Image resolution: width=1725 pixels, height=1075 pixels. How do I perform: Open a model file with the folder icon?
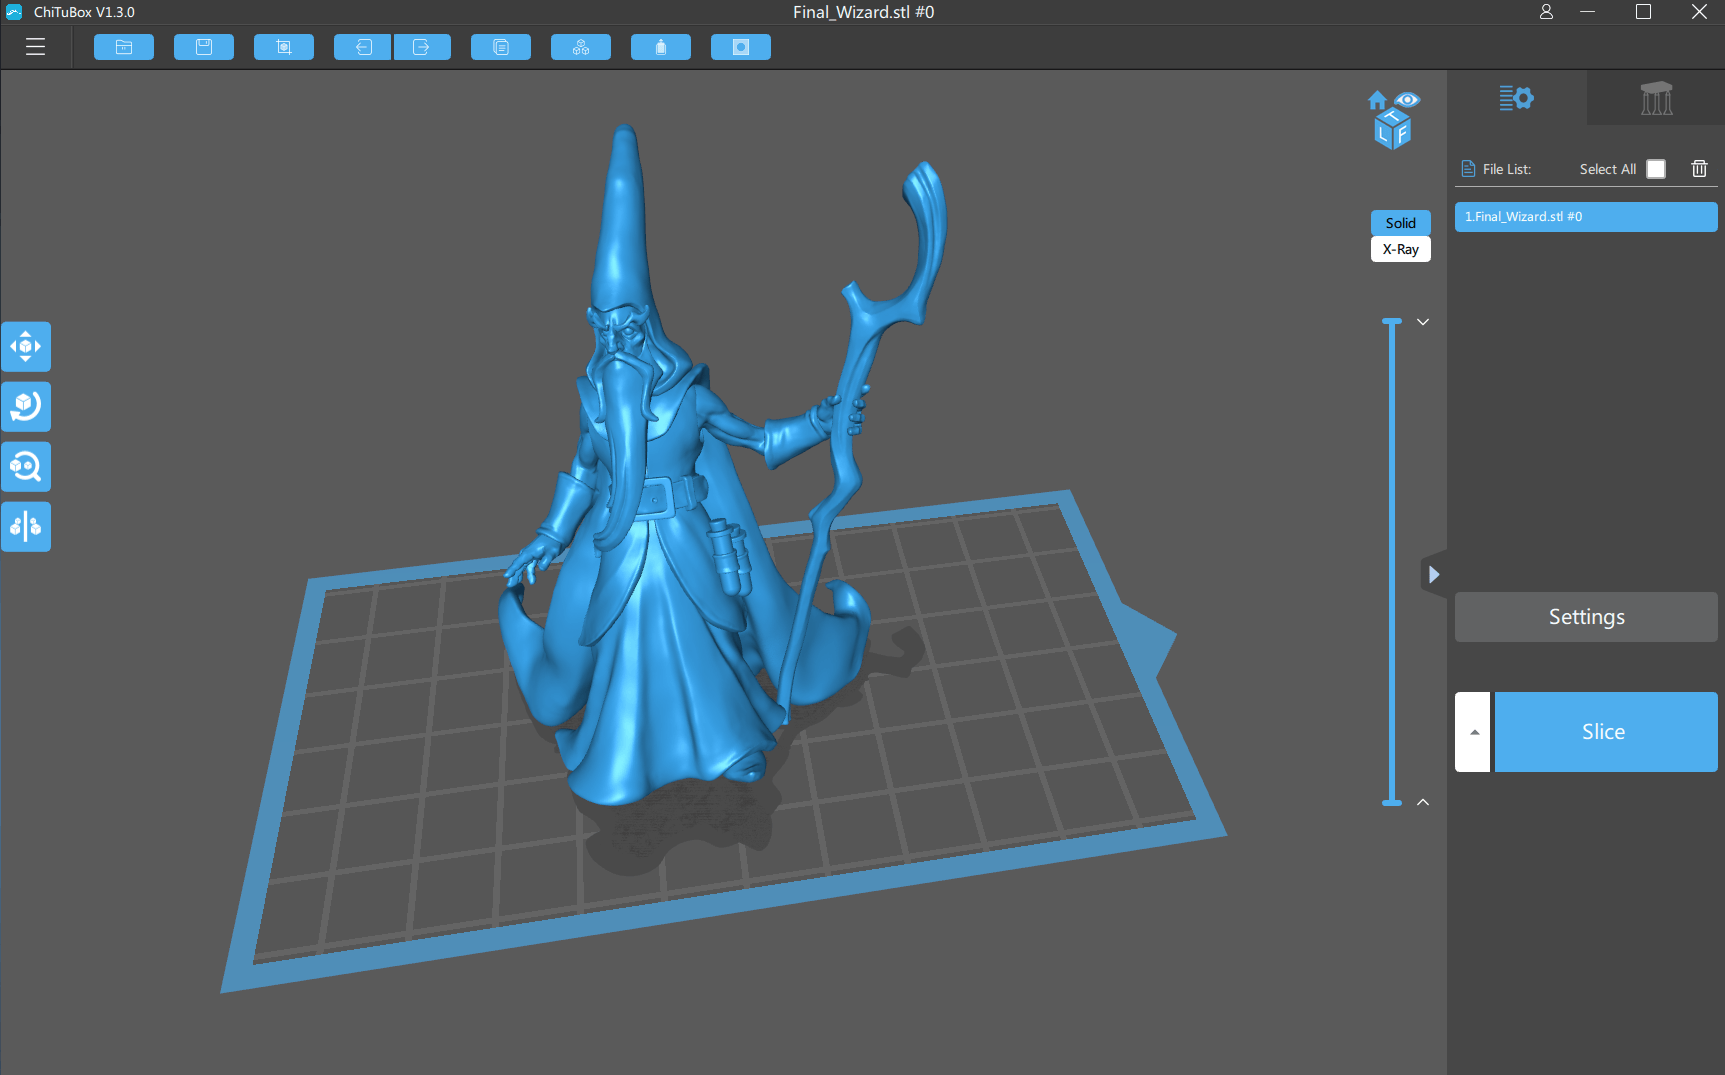(x=123, y=46)
